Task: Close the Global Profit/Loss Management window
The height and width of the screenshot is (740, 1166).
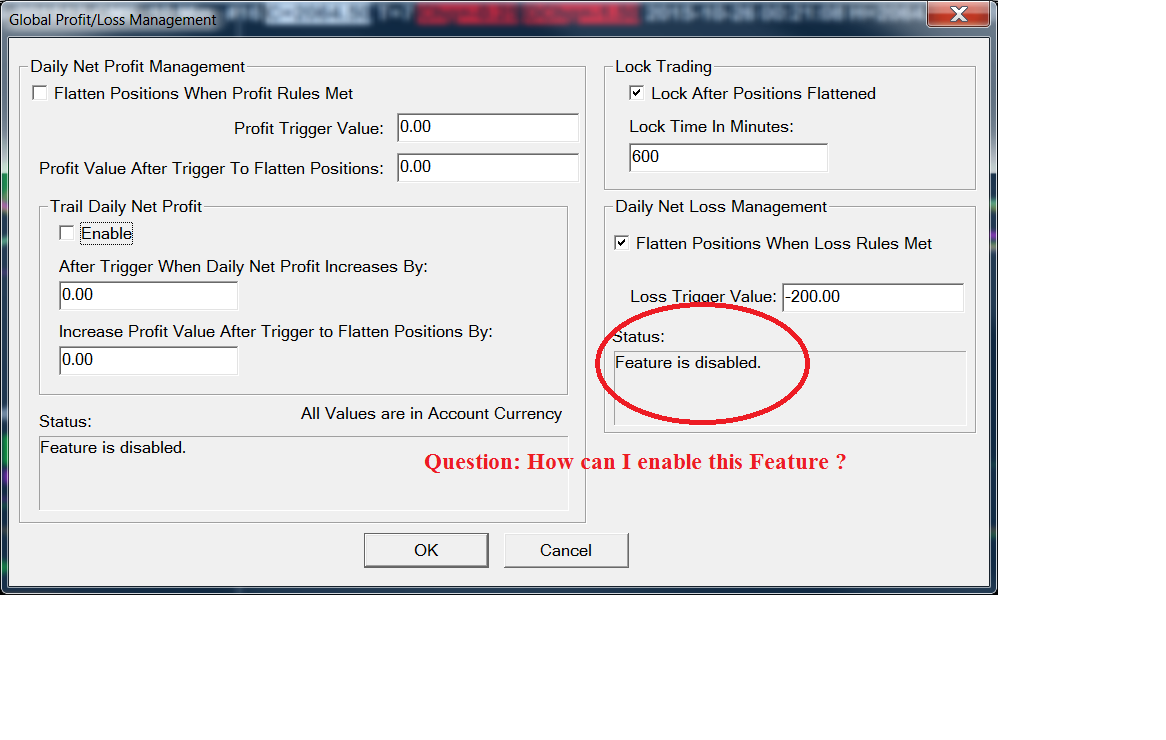Action: click(959, 13)
